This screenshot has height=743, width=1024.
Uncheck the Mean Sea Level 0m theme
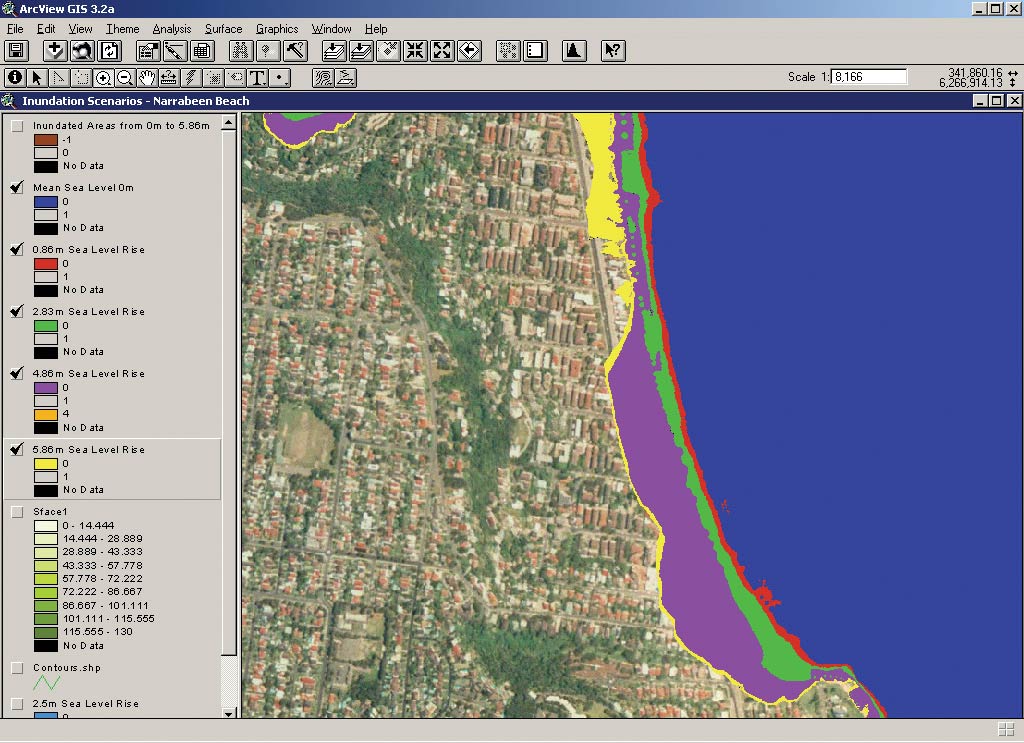[17, 188]
